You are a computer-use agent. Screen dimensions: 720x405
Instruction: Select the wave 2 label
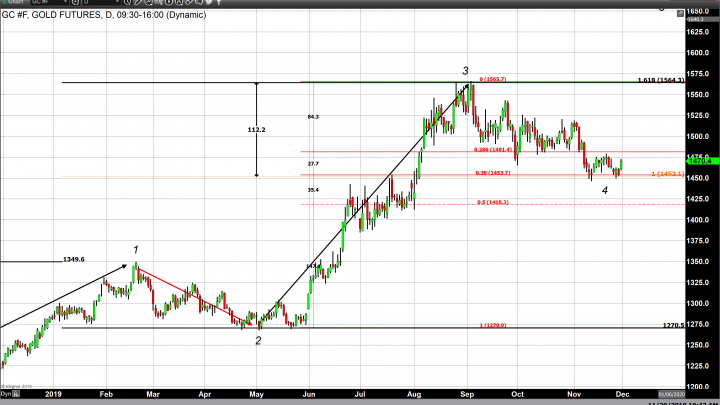pyautogui.click(x=258, y=341)
